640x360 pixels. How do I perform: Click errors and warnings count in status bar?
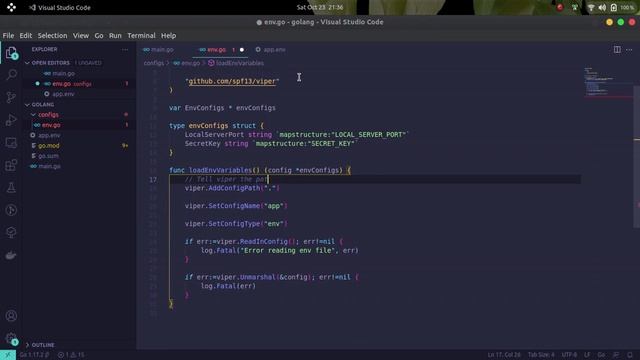click(71, 355)
